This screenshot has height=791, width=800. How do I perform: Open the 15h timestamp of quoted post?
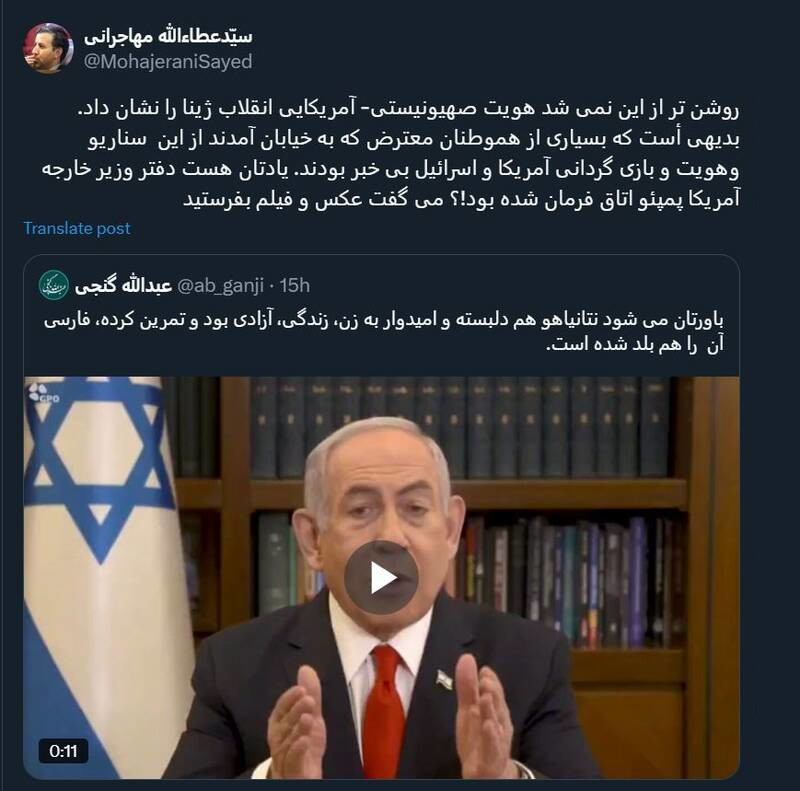pos(294,285)
